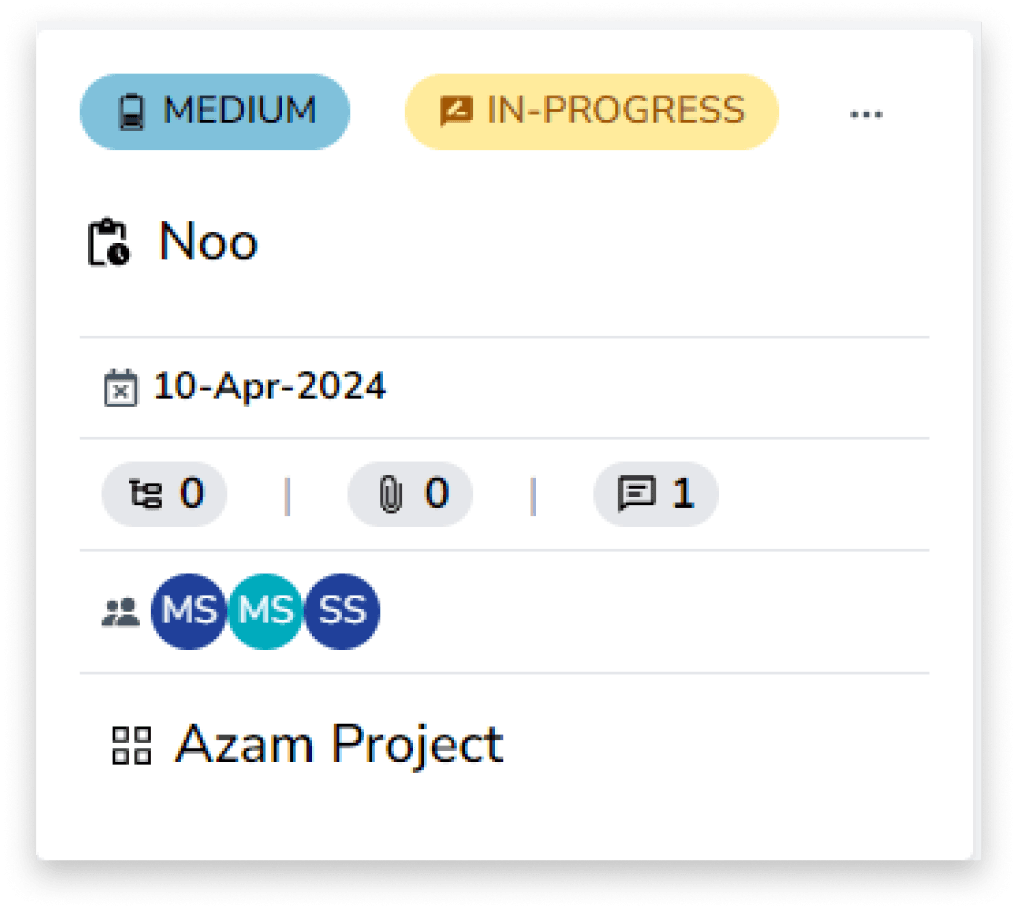Select the dark blue MS avatar
Viewport: 1016px width, 910px height.
pyautogui.click(x=188, y=611)
